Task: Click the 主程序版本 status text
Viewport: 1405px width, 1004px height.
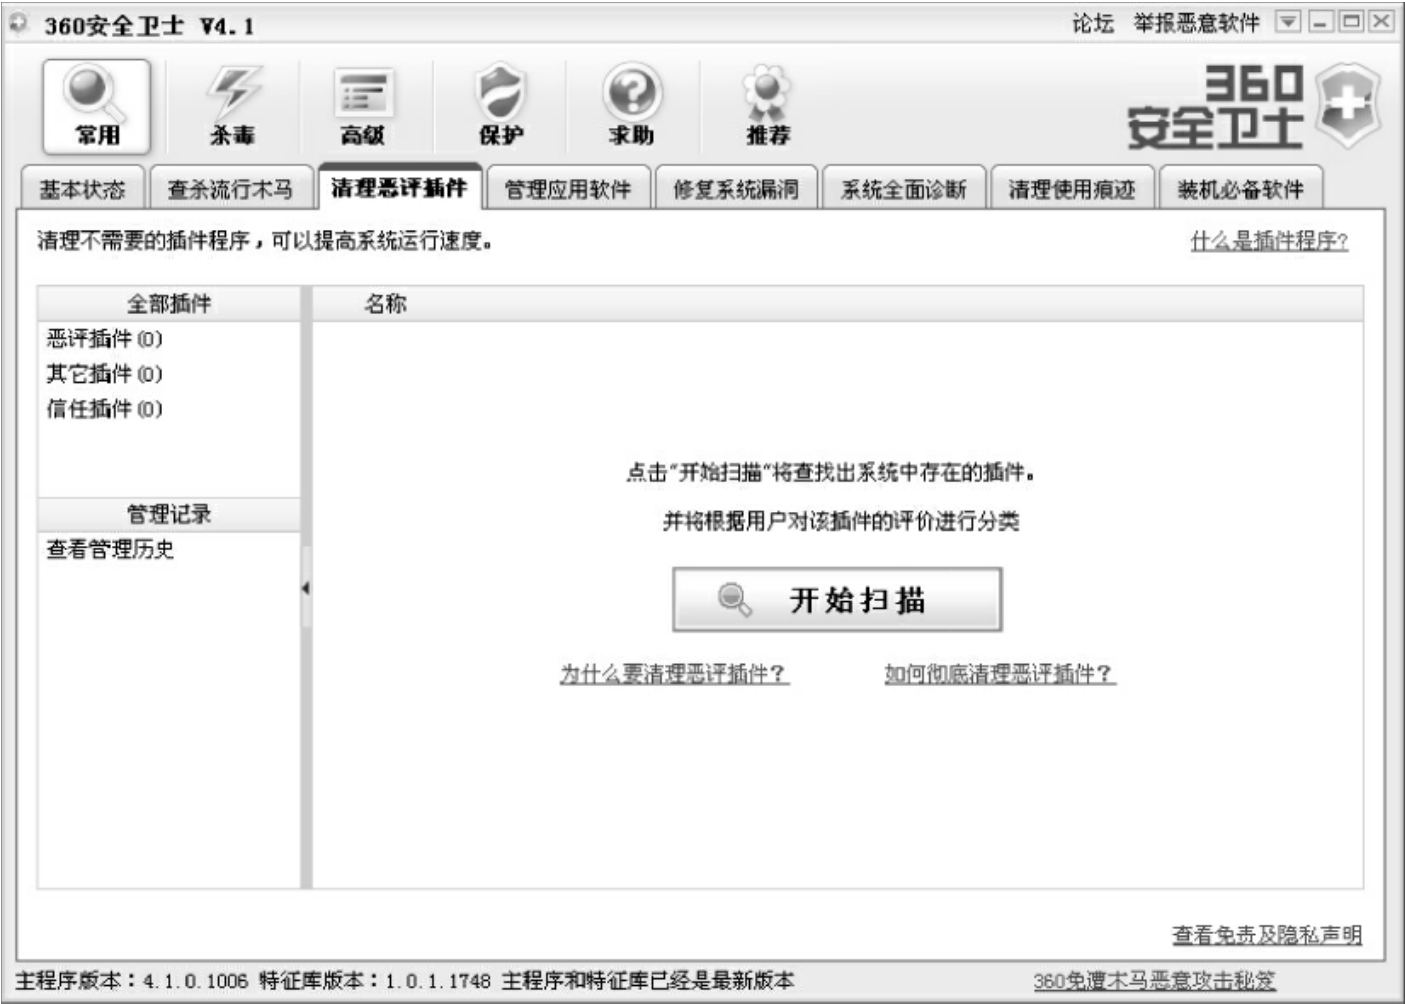Action: 131,980
